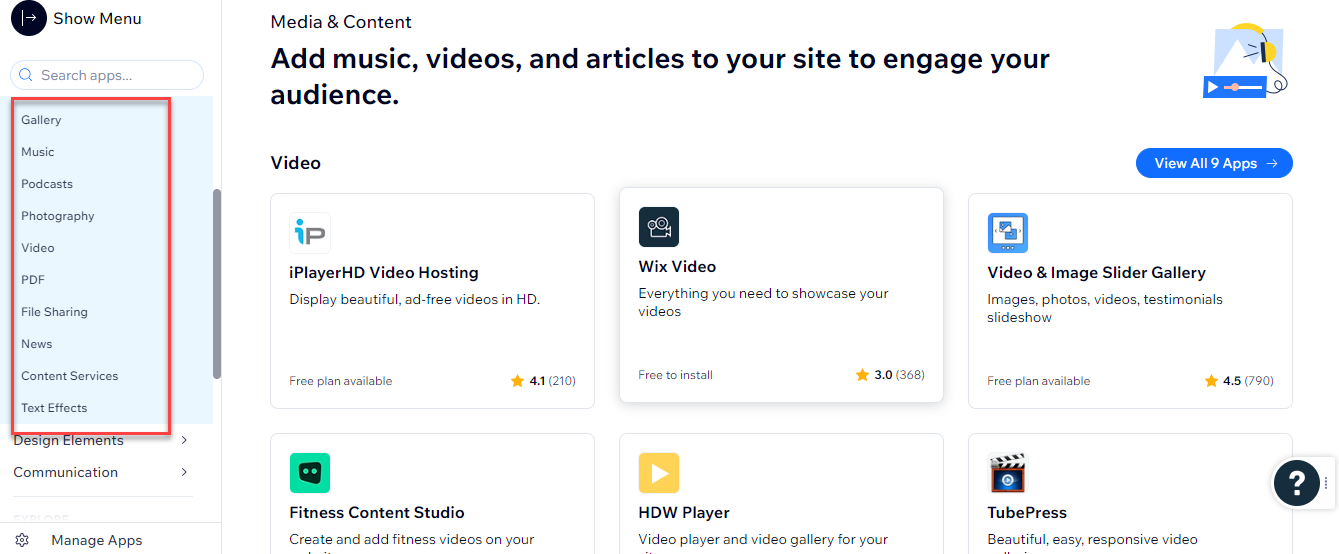Click the star rating on Slider Gallery card
The width and height of the screenshot is (1339, 554).
point(1213,381)
